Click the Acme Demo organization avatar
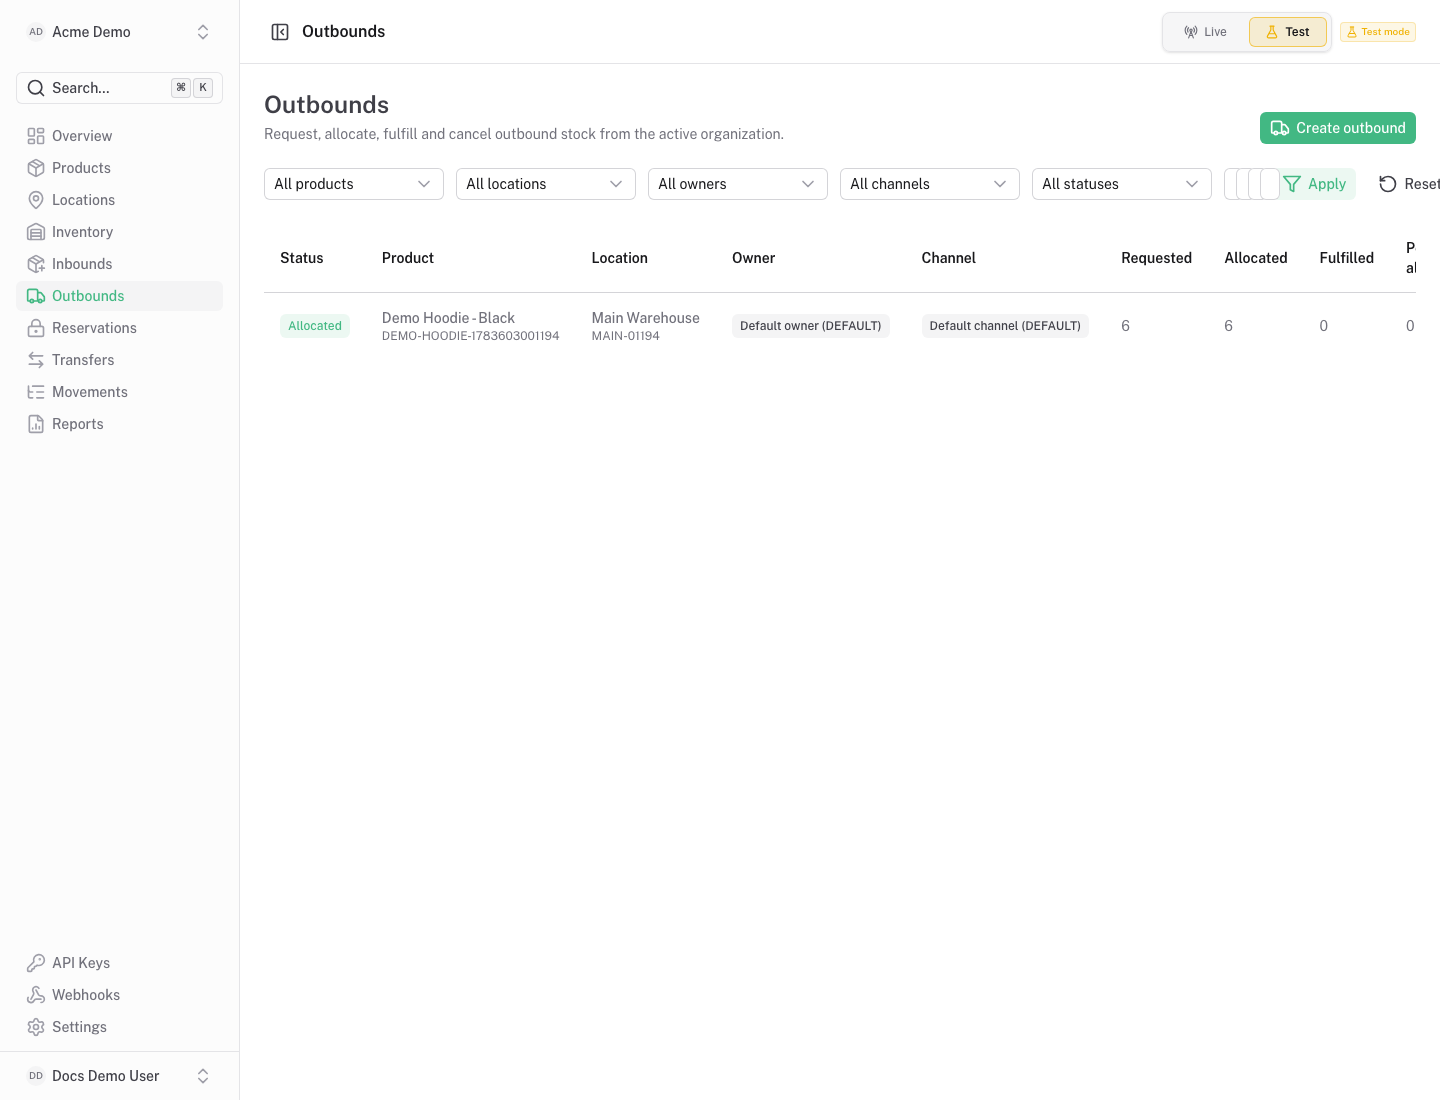1440x1100 pixels. 36,32
